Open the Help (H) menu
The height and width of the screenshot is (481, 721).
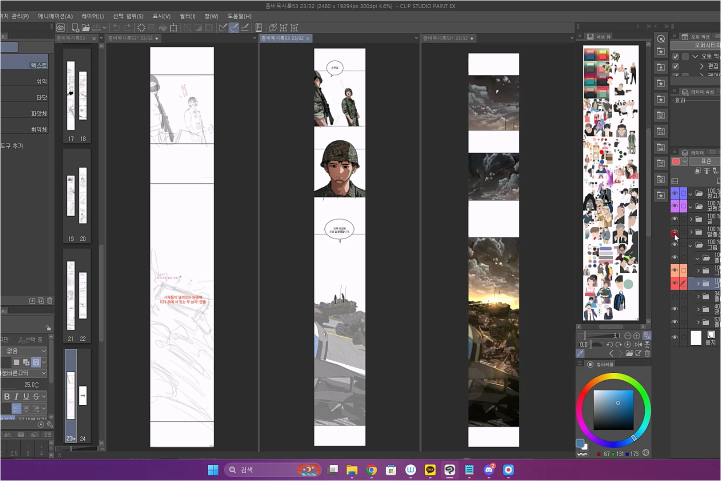click(x=239, y=16)
